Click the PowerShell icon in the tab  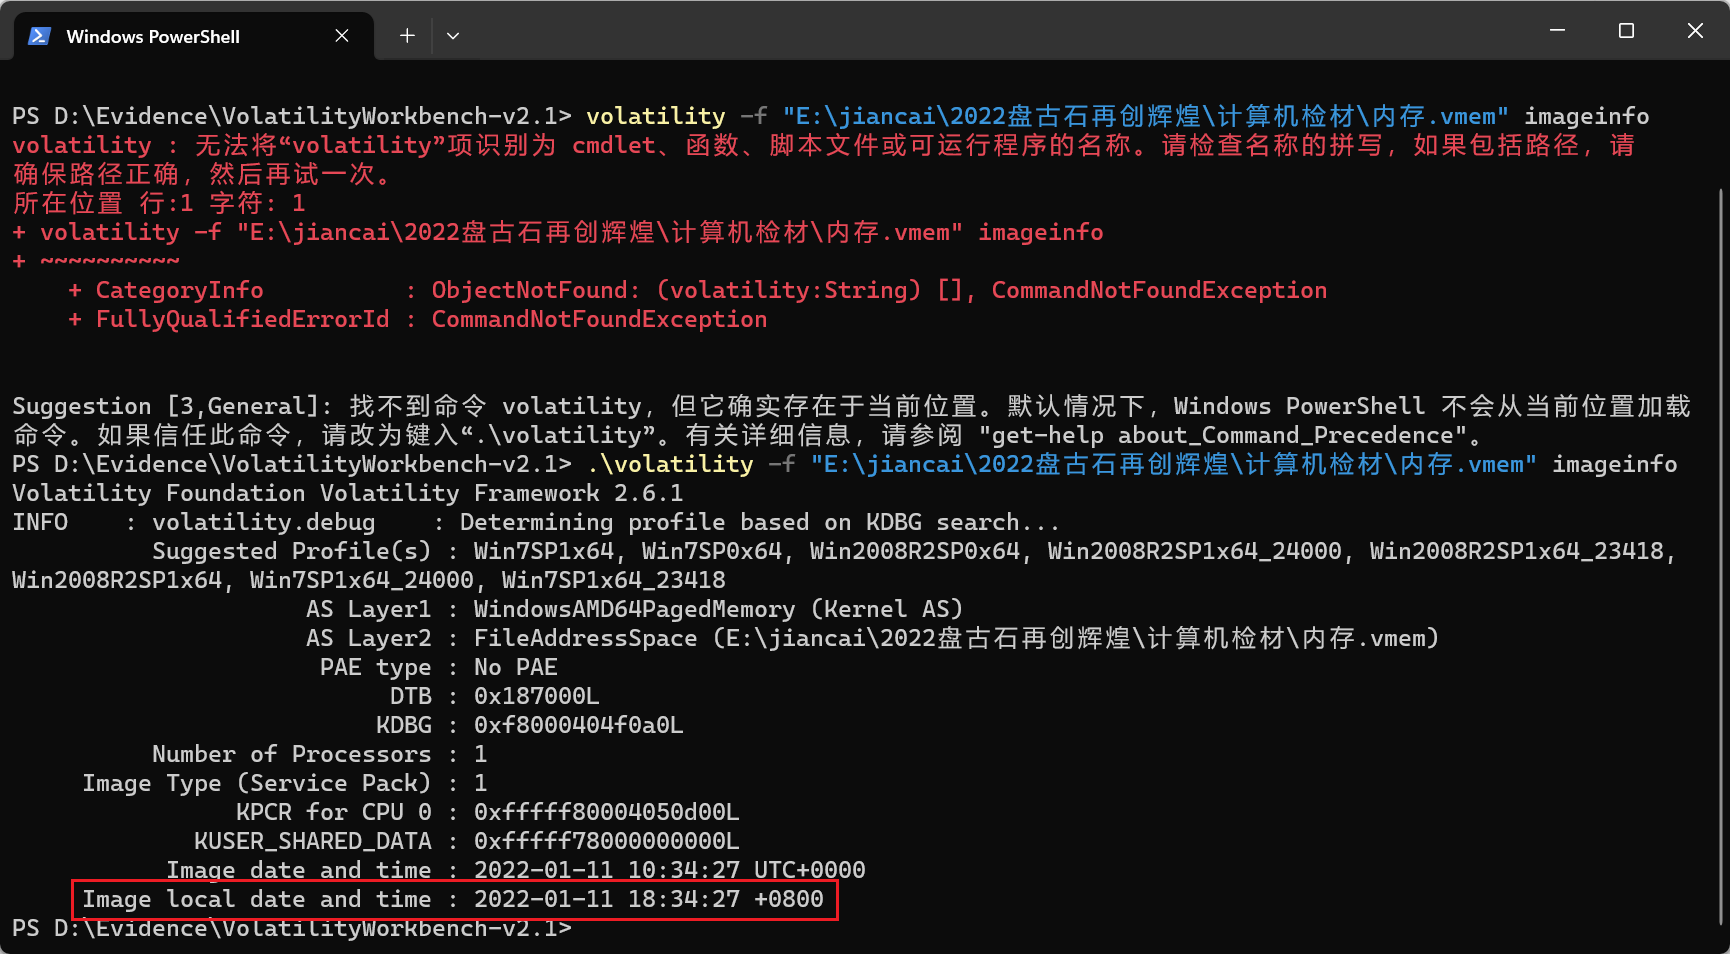[x=39, y=36]
